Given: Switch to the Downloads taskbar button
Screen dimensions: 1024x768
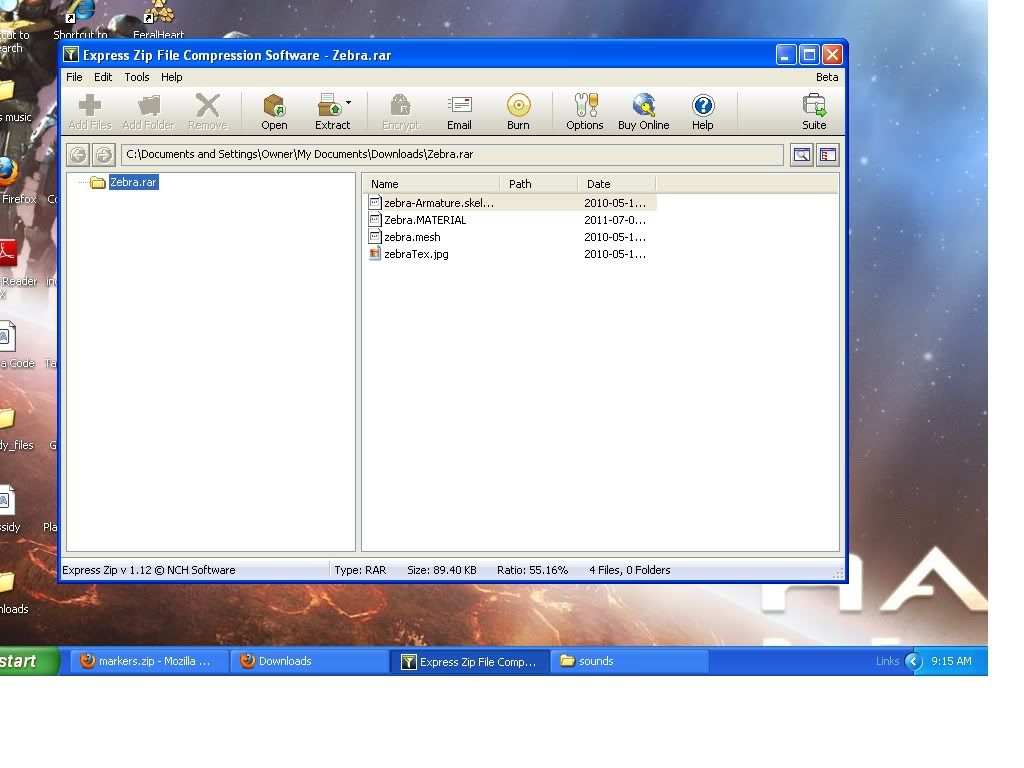Looking at the screenshot, I should point(309,661).
